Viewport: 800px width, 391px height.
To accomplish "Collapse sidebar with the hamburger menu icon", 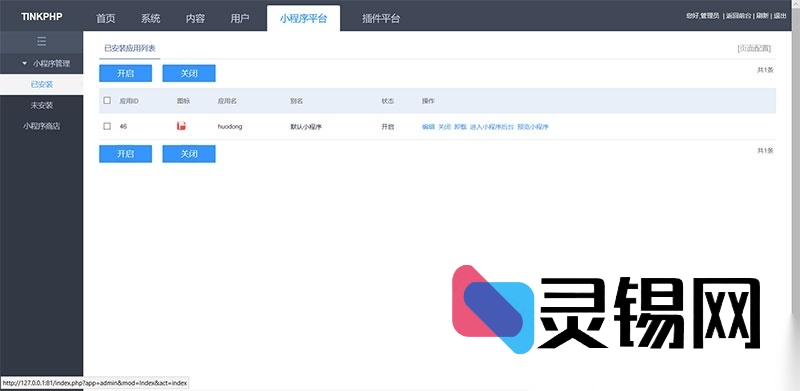I will click(x=41, y=42).
